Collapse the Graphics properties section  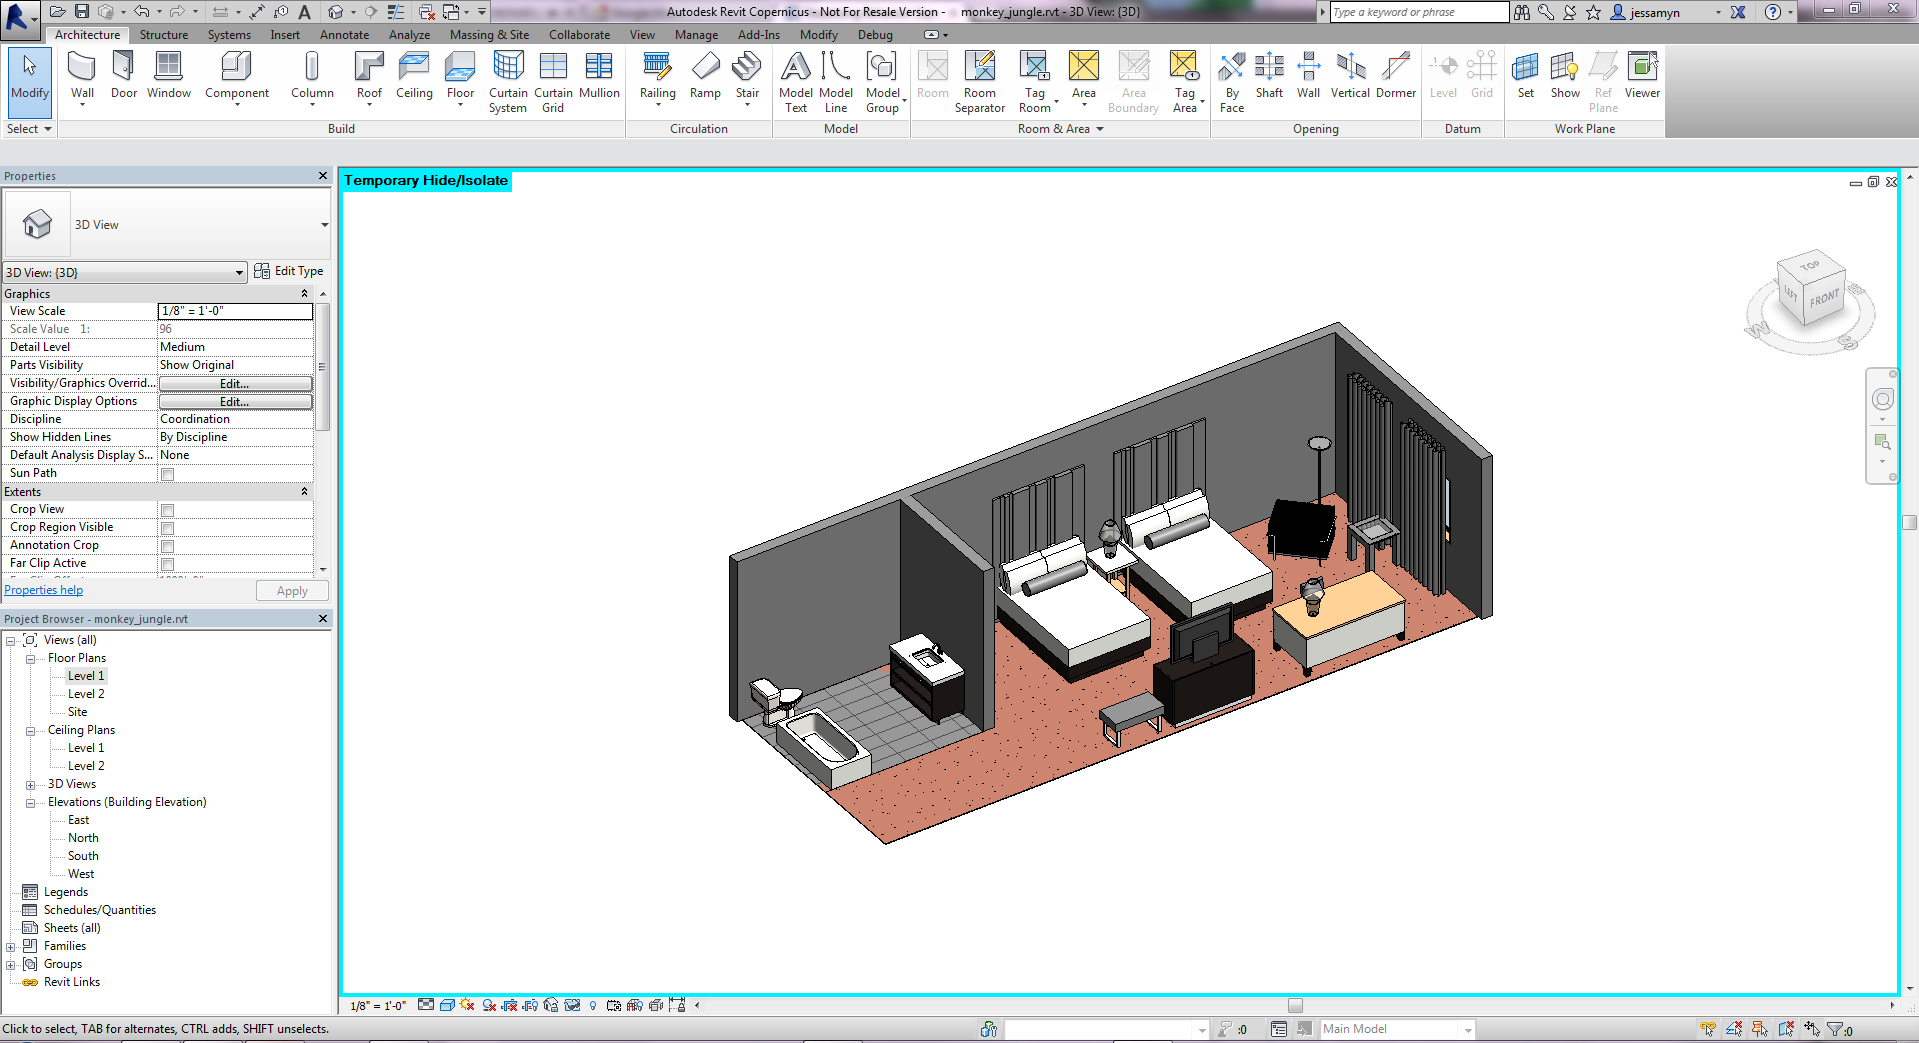point(304,294)
